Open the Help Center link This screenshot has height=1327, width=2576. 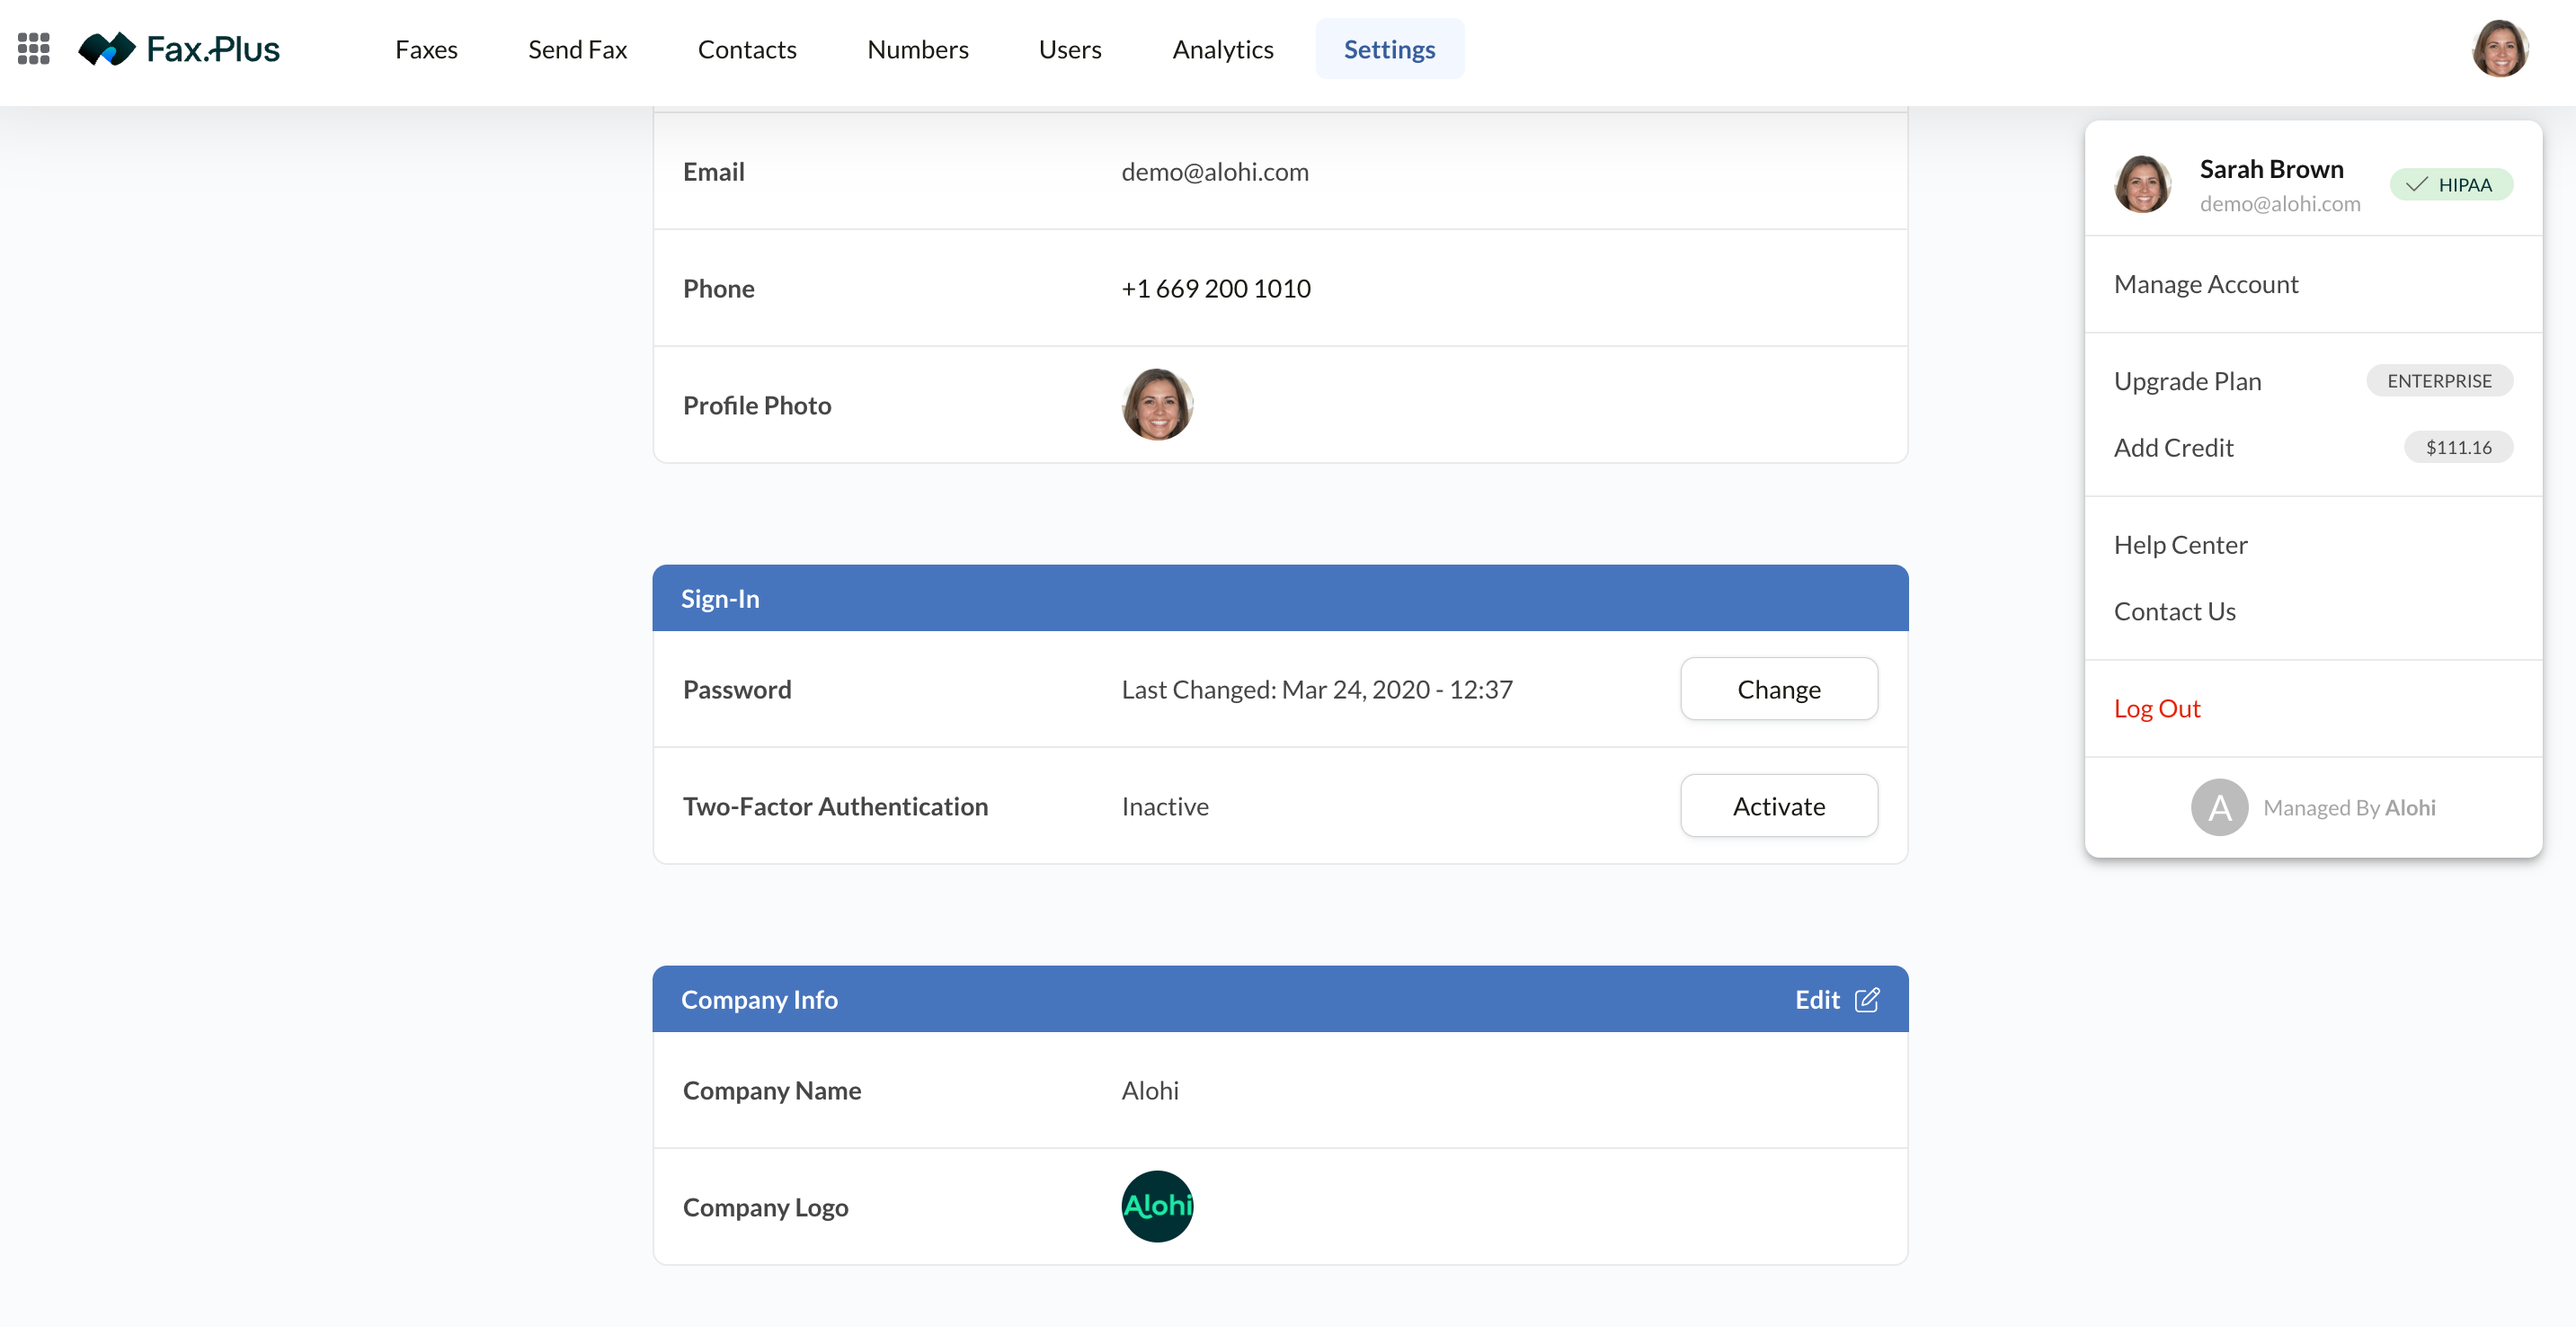[x=2180, y=545]
